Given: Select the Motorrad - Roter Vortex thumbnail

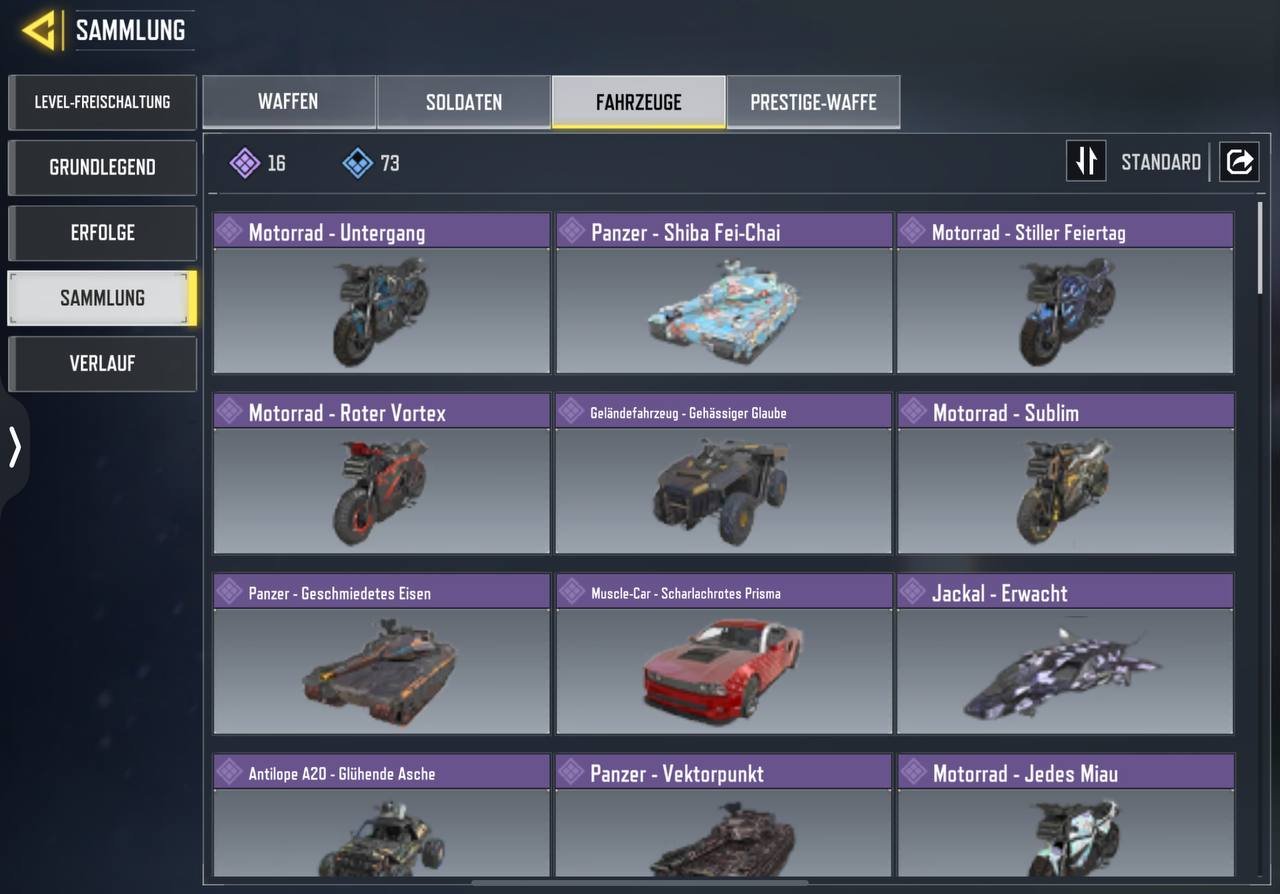Looking at the screenshot, I should (x=381, y=473).
